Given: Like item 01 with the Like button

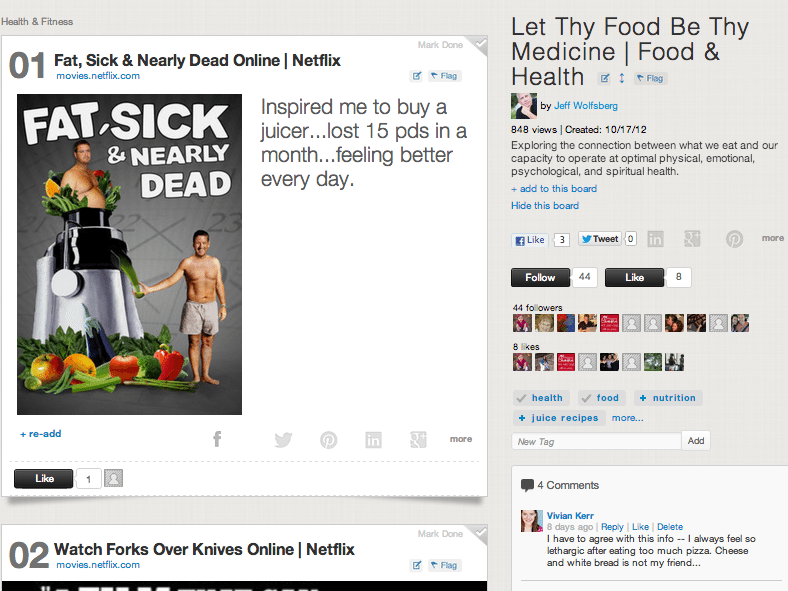Looking at the screenshot, I should click(x=44, y=478).
